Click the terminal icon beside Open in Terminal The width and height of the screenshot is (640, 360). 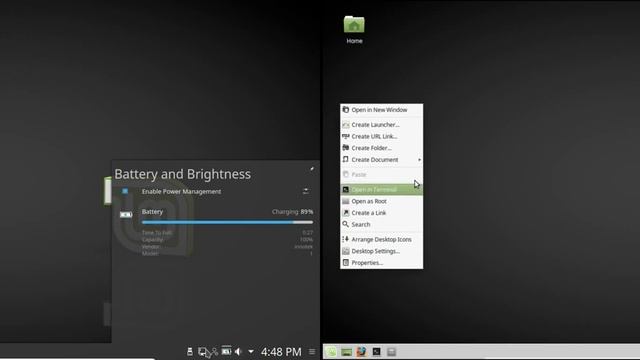pos(346,189)
